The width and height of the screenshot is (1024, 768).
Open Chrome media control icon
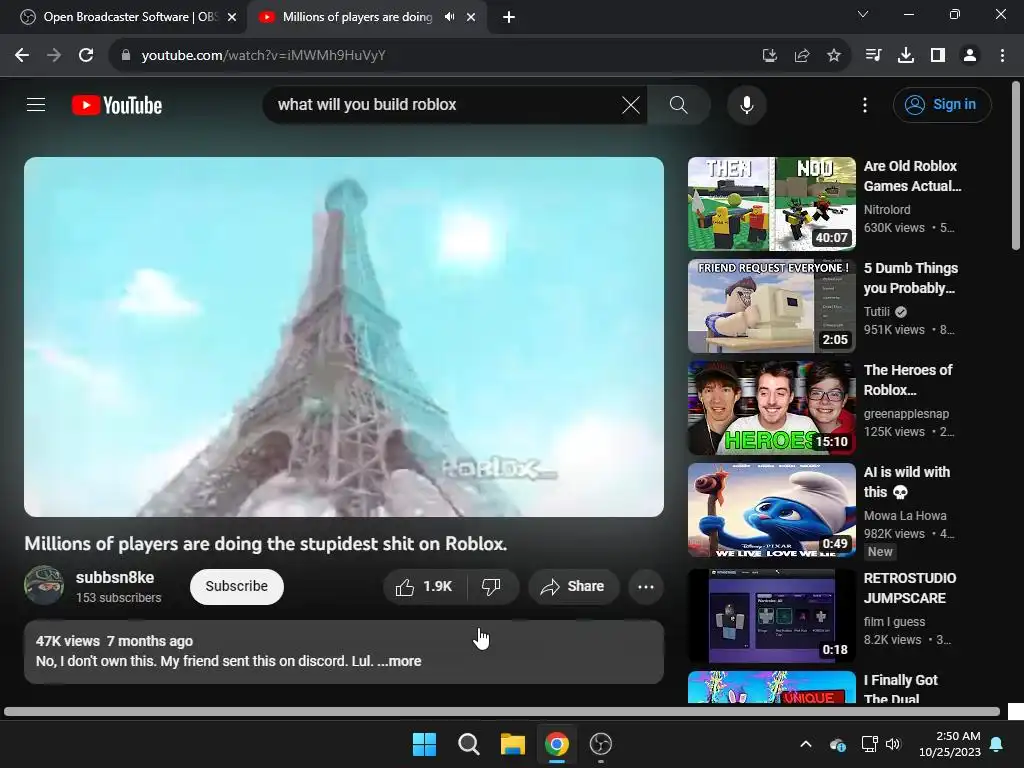pos(873,56)
